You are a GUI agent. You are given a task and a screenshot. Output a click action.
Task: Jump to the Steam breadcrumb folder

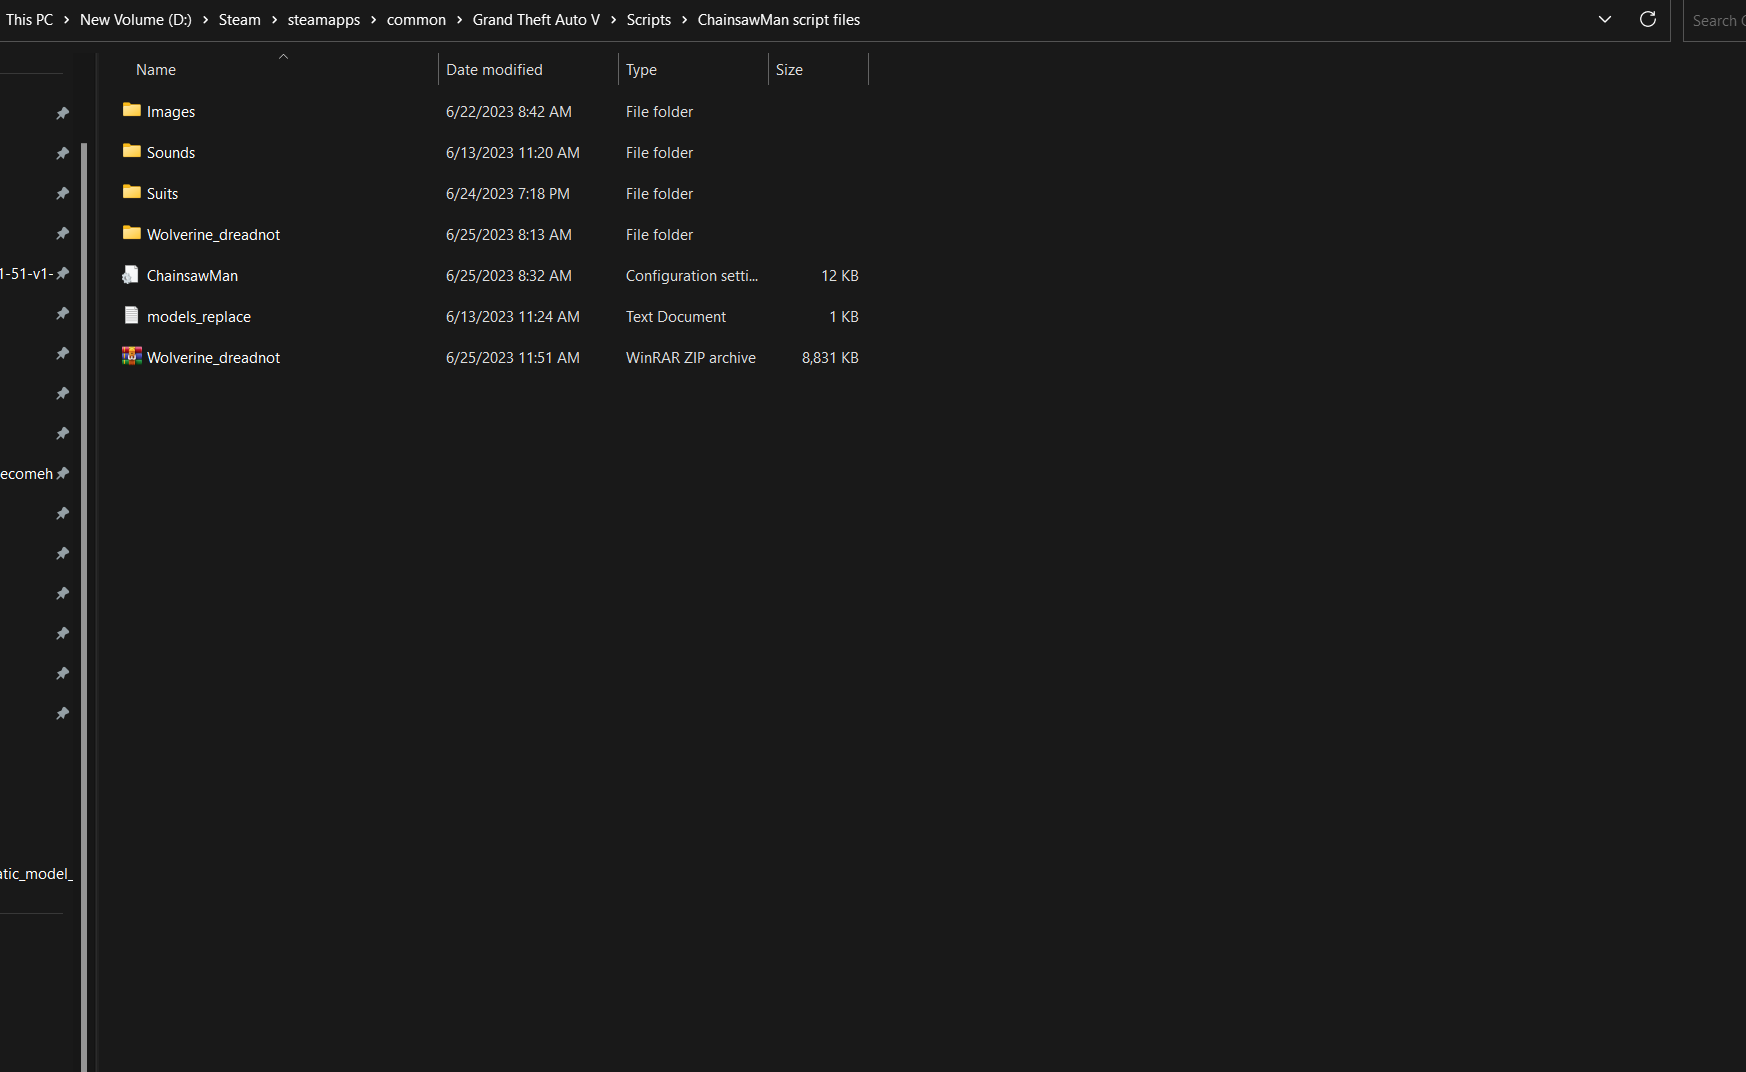[x=240, y=20]
